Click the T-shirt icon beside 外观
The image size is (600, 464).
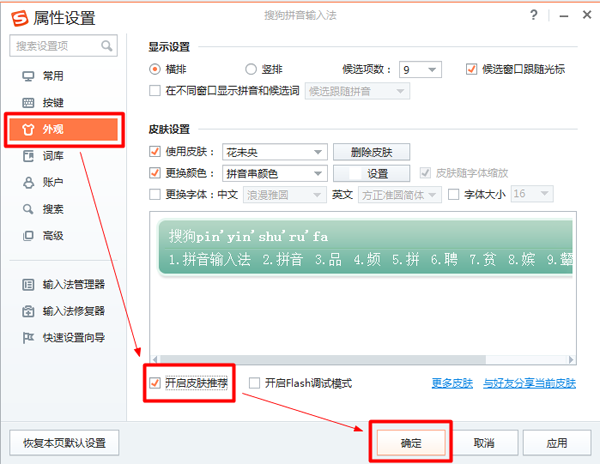click(28, 129)
